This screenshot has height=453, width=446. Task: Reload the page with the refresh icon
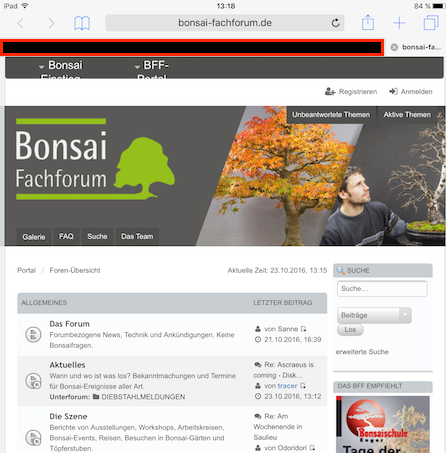click(335, 23)
